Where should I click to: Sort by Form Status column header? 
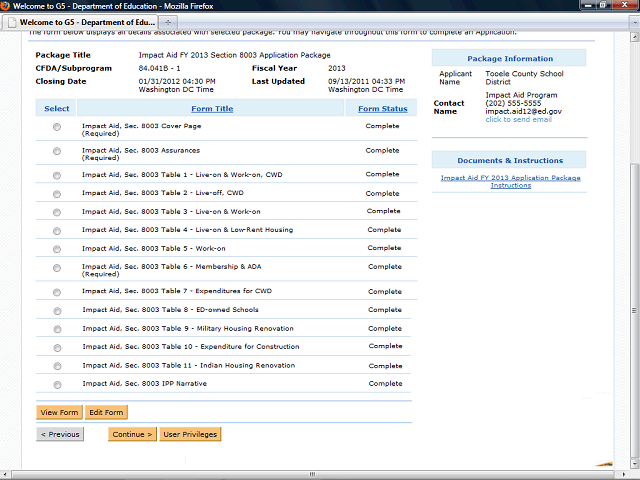383,109
